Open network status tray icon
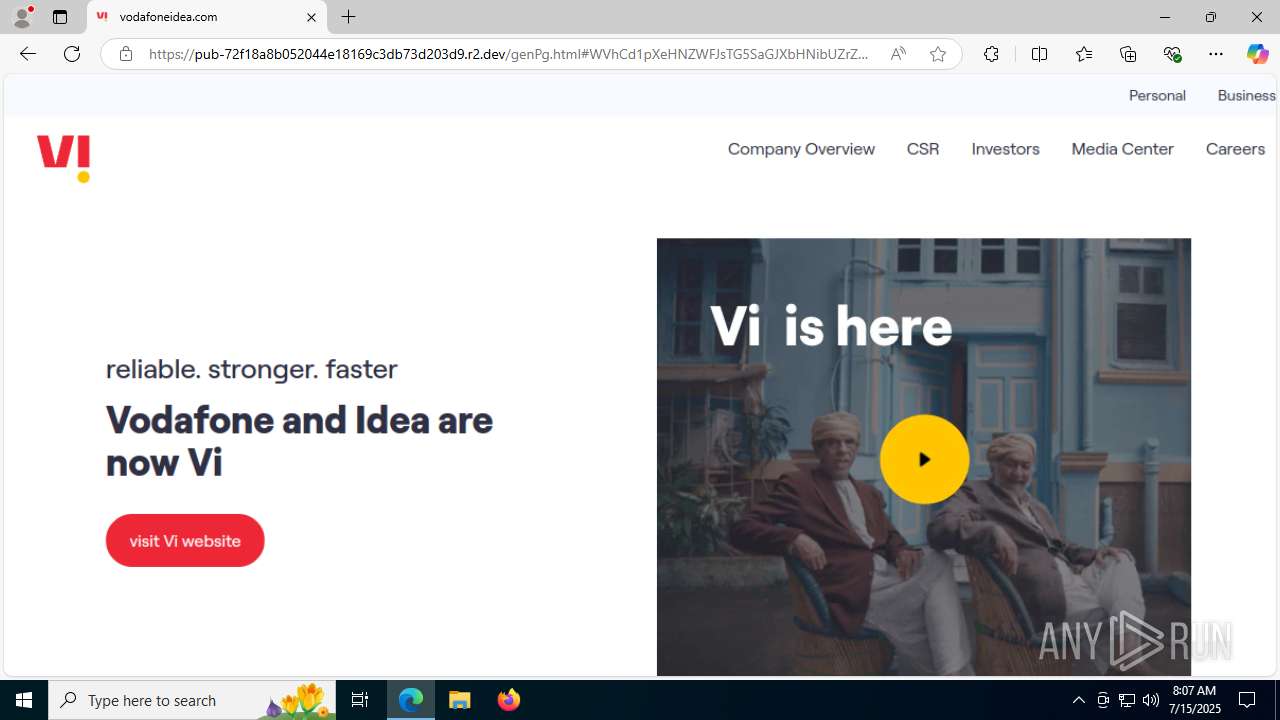The height and width of the screenshot is (720, 1280). (1127, 700)
